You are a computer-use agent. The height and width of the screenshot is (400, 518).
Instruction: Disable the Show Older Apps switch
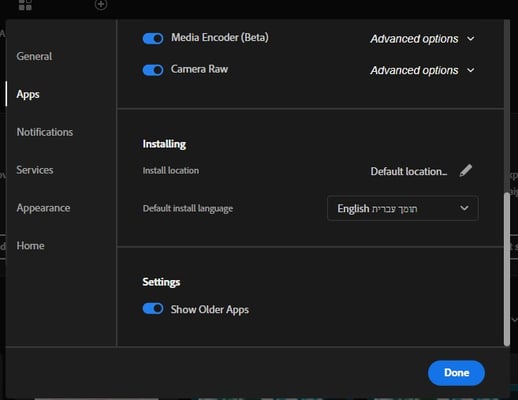tap(153, 309)
